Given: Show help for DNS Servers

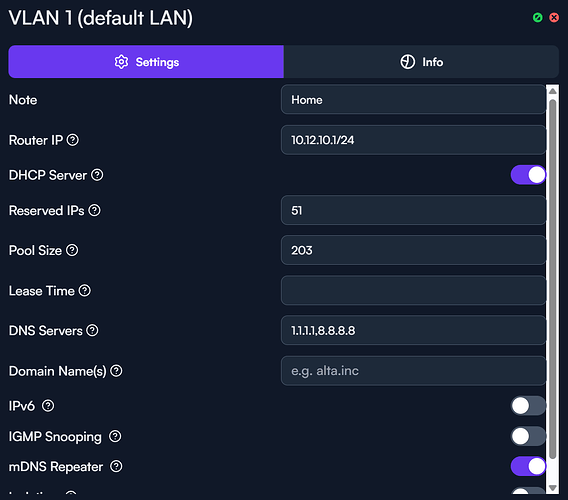Looking at the screenshot, I should (x=92, y=330).
